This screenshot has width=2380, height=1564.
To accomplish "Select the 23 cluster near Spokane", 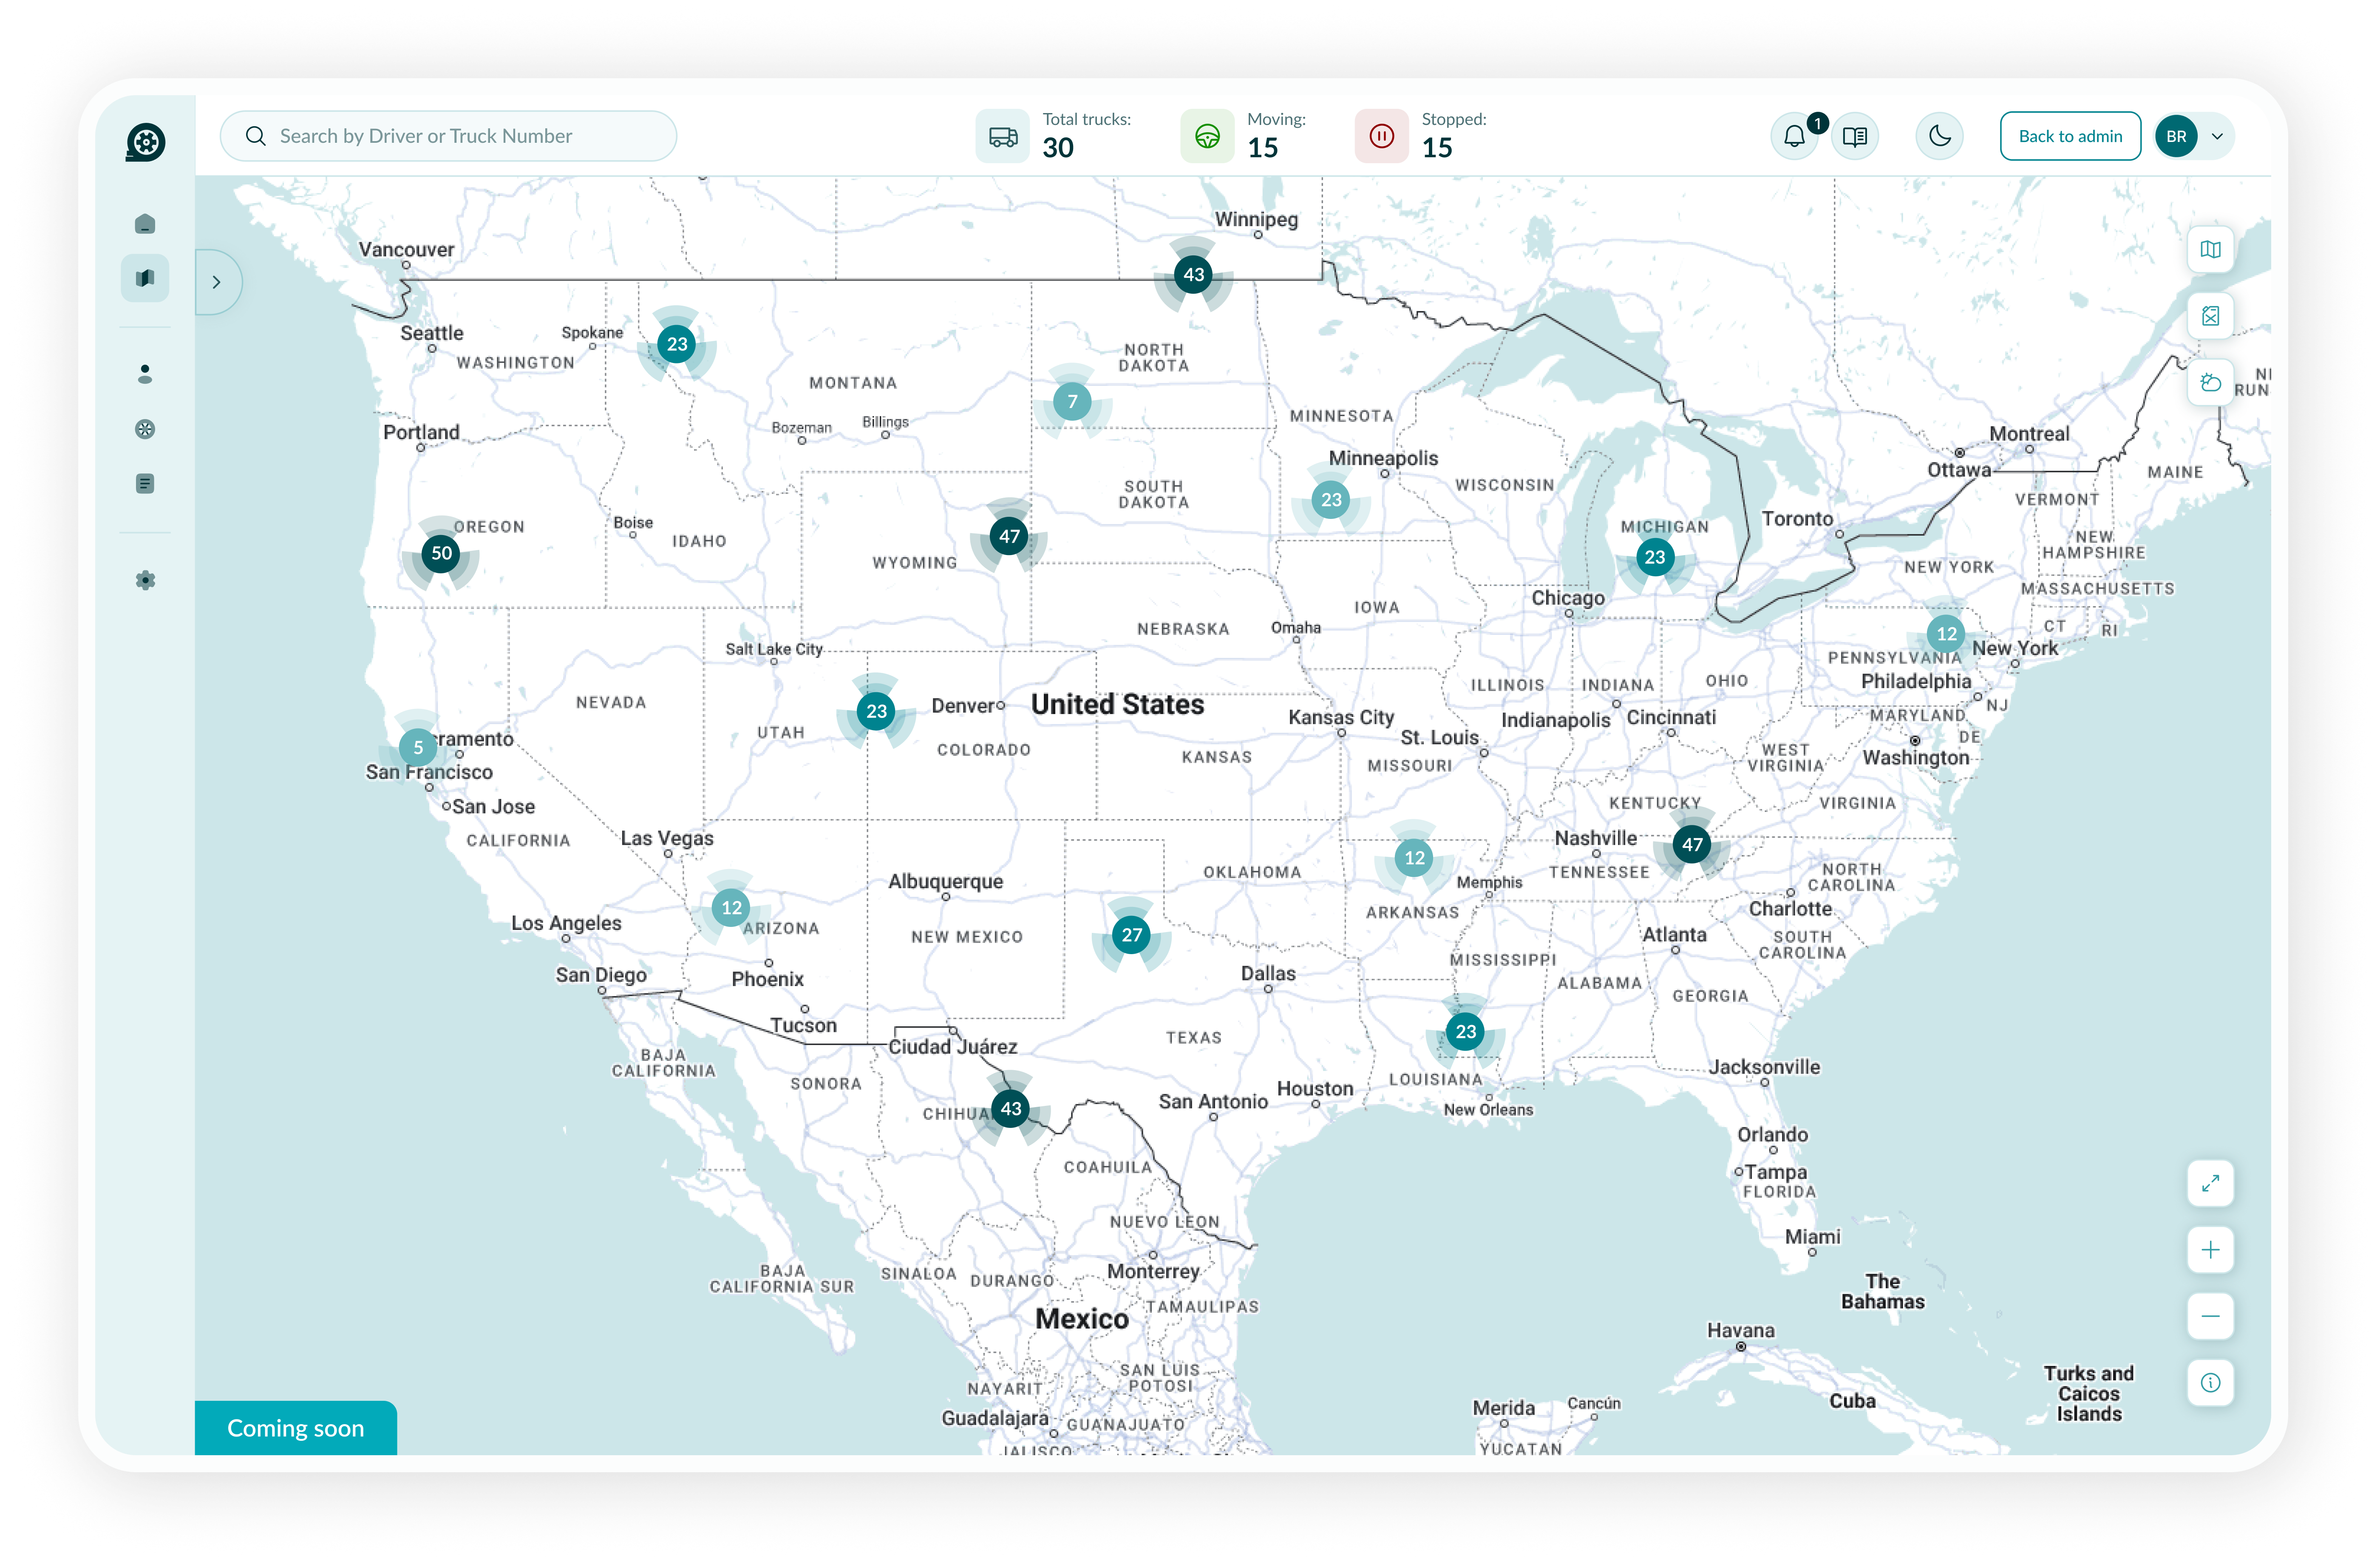I will pyautogui.click(x=677, y=344).
